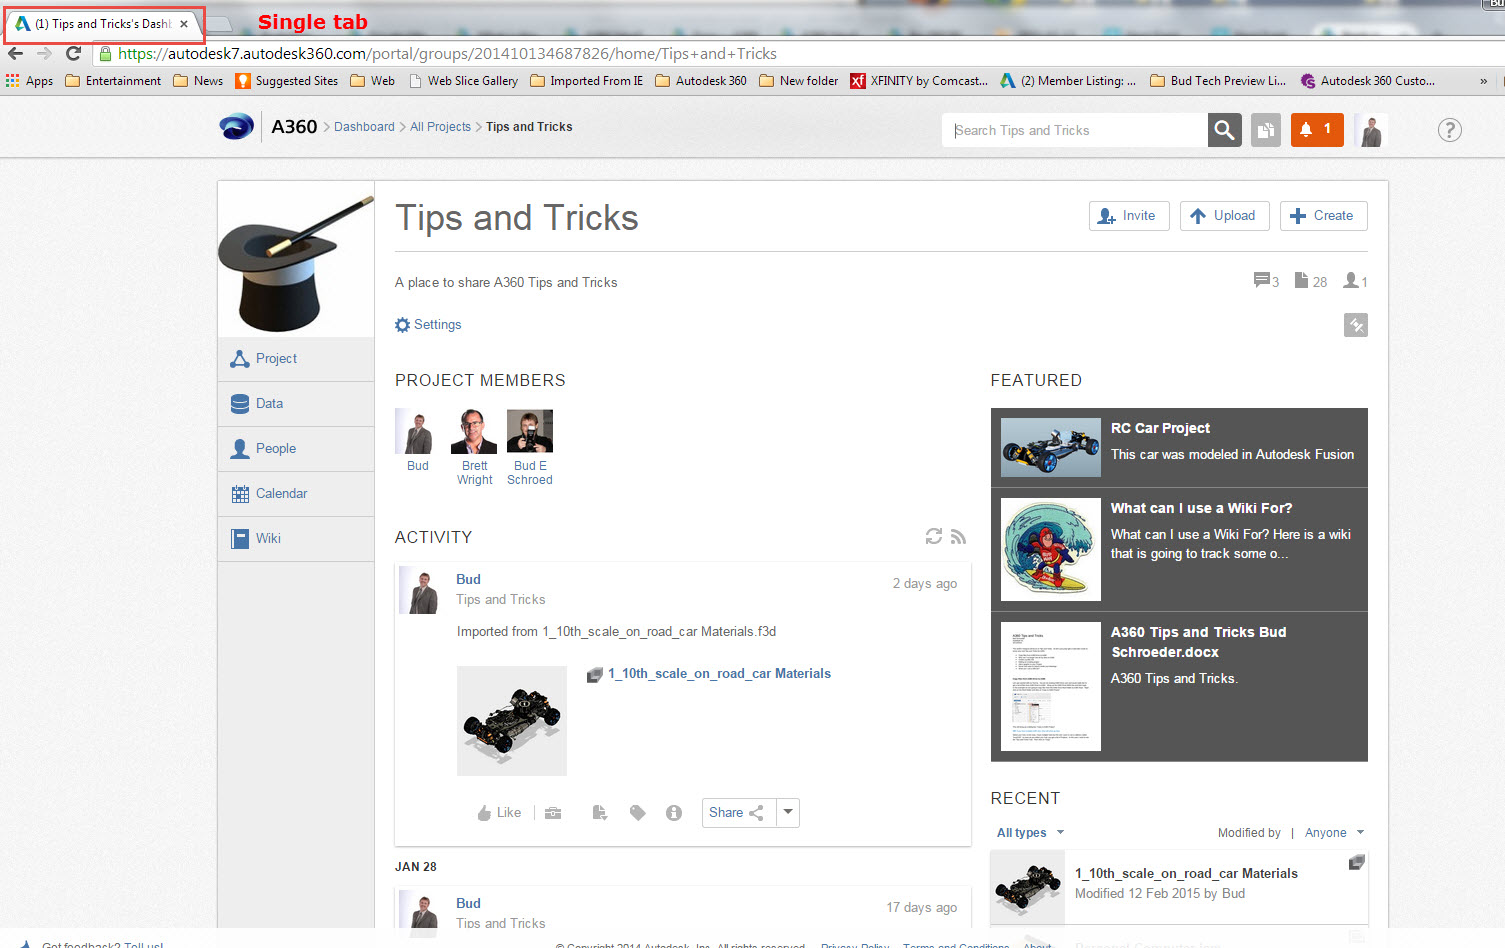Switch to the All Projects breadcrumb
This screenshot has height=948, width=1505.
tap(440, 126)
